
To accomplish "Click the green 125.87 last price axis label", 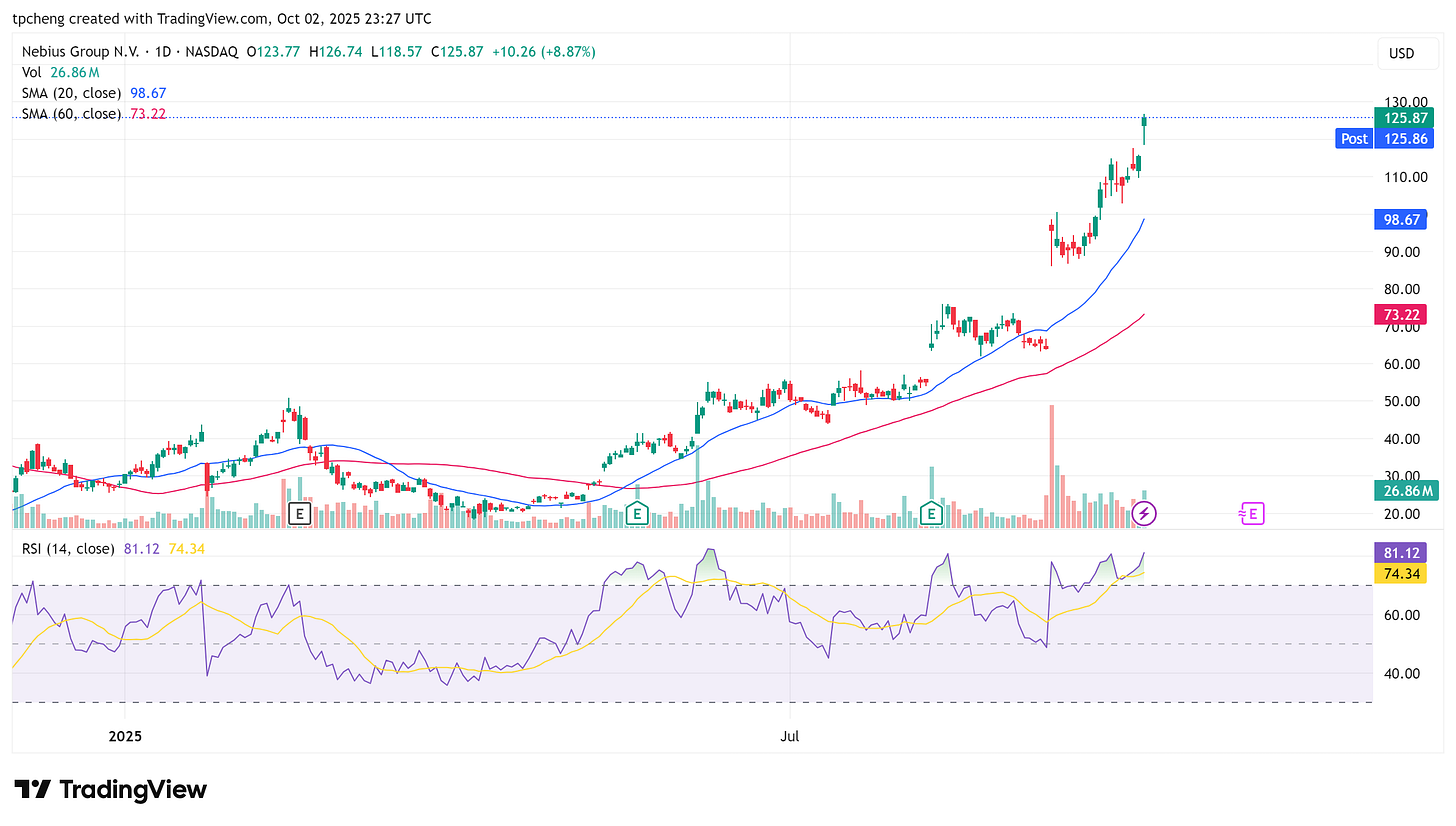I will coord(1403,117).
